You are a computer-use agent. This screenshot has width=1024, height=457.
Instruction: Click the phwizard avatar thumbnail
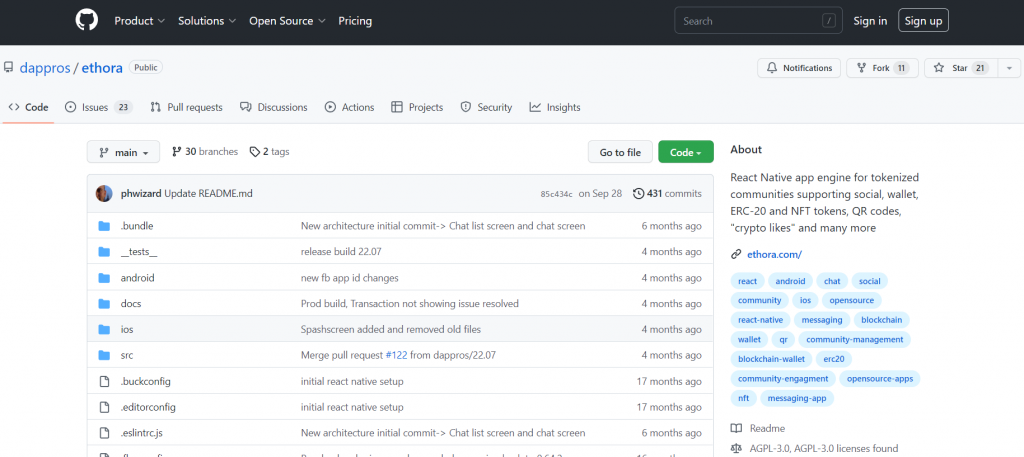pos(104,193)
